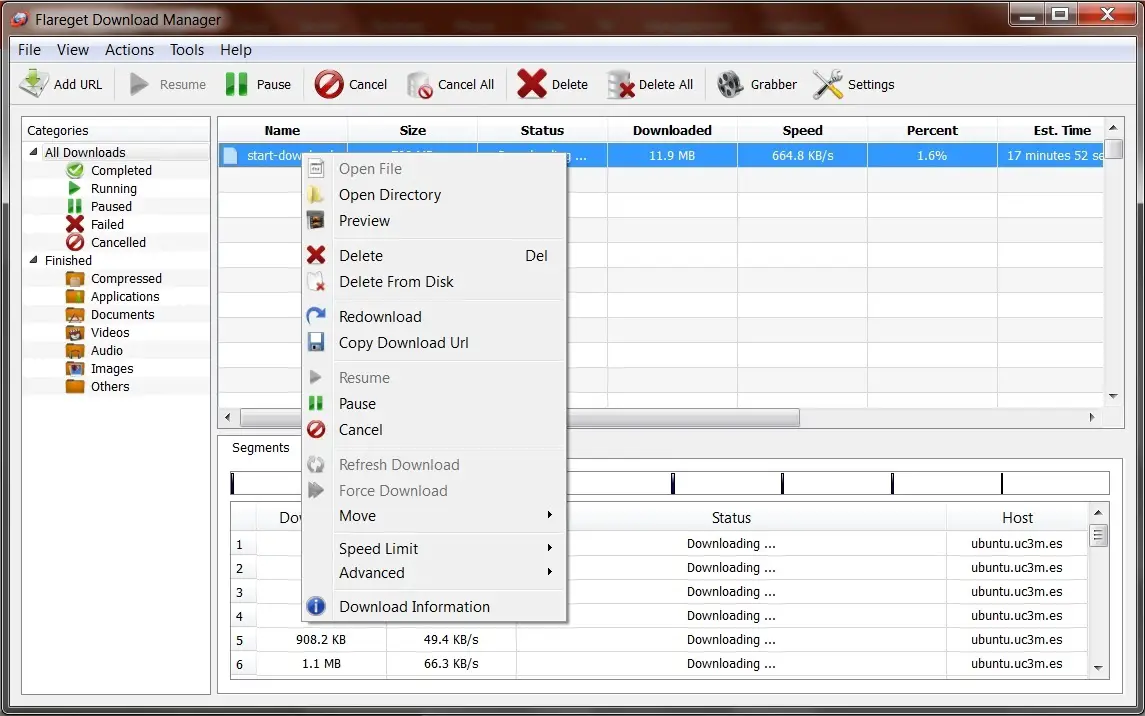The image size is (1145, 716).
Task: Sort downloads by Status column header
Action: pyautogui.click(x=543, y=131)
